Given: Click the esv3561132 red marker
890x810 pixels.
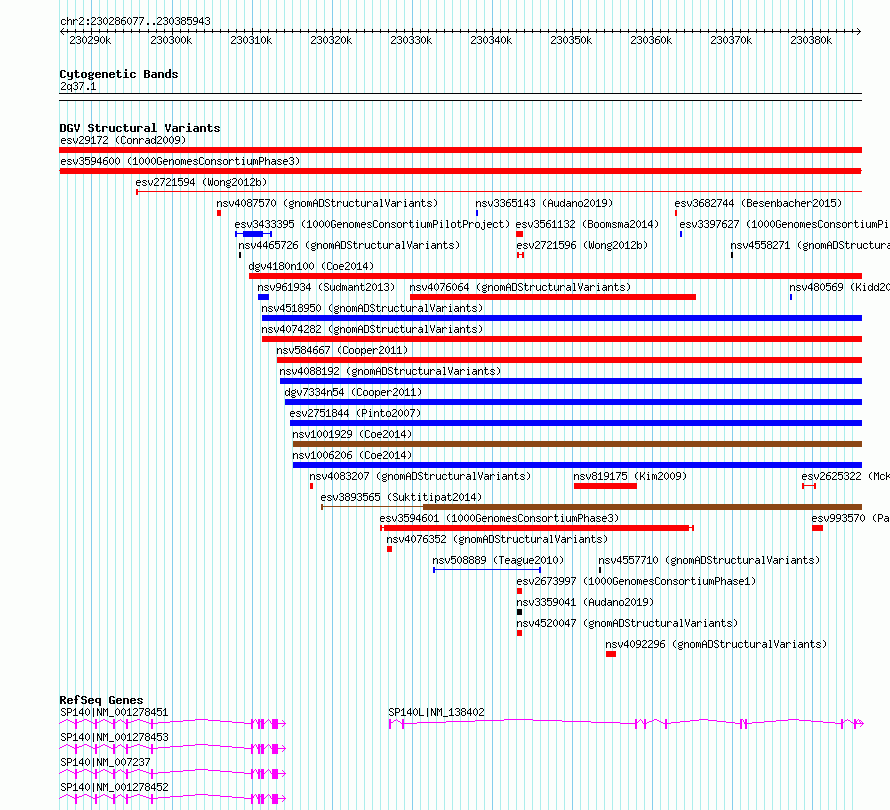Looking at the screenshot, I should click(519, 234).
